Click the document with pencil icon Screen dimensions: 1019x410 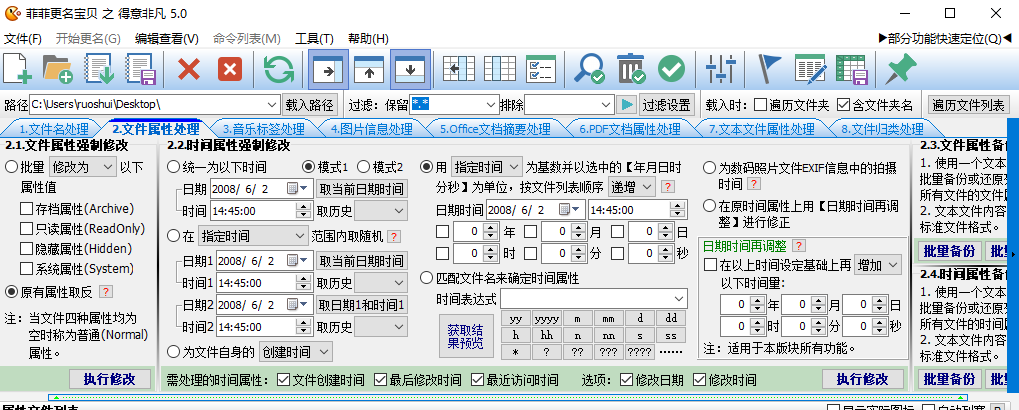click(810, 69)
